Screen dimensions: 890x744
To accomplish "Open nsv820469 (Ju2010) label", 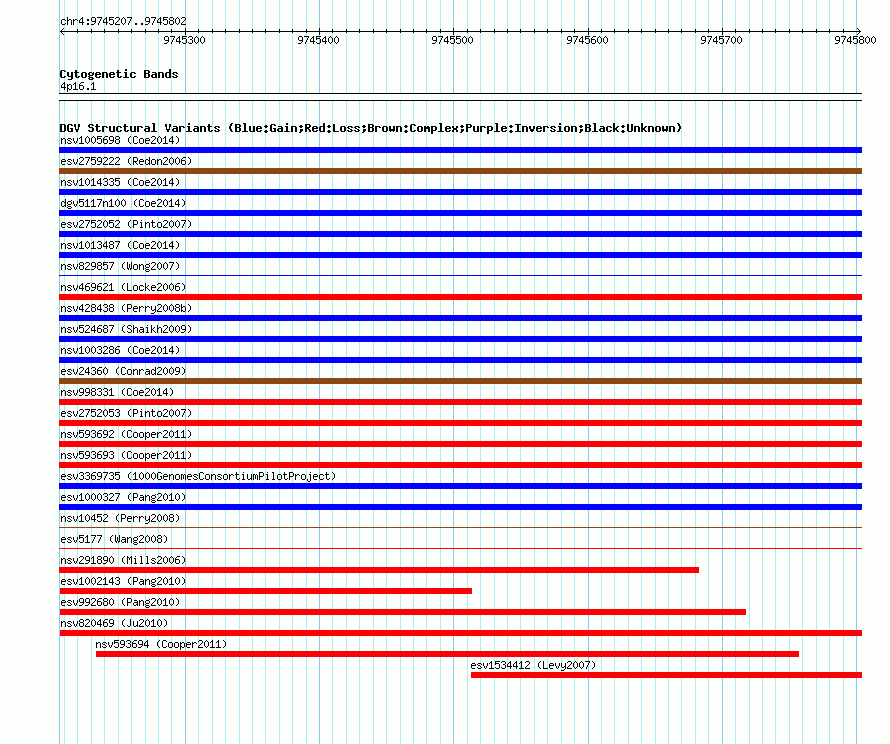I will [114, 623].
